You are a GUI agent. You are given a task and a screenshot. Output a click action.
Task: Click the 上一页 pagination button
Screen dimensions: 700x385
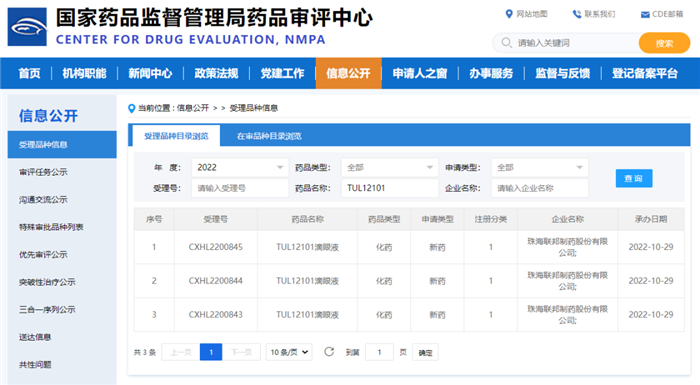(181, 352)
